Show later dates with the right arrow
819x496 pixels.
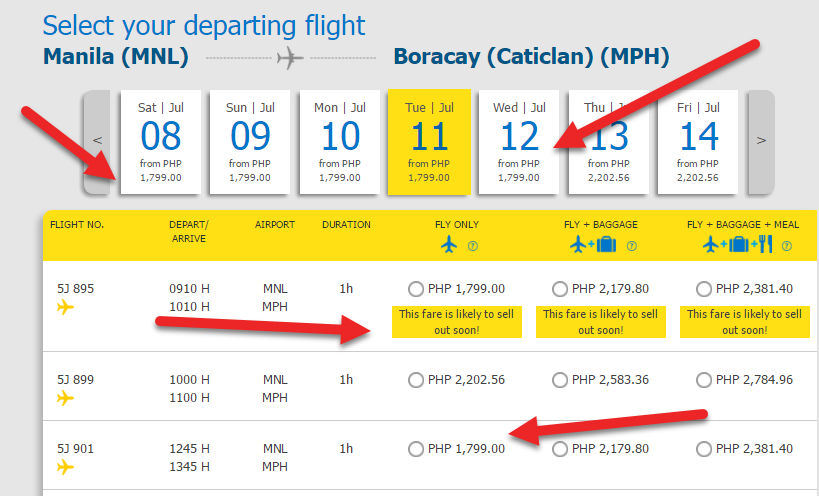point(761,141)
